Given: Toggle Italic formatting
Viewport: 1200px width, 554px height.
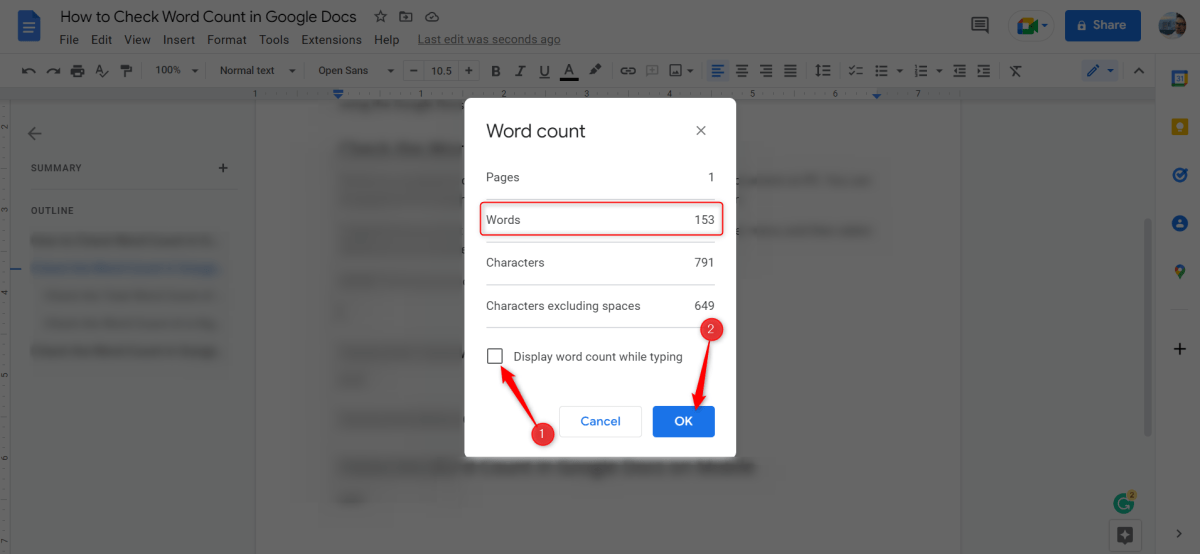Looking at the screenshot, I should tap(520, 71).
